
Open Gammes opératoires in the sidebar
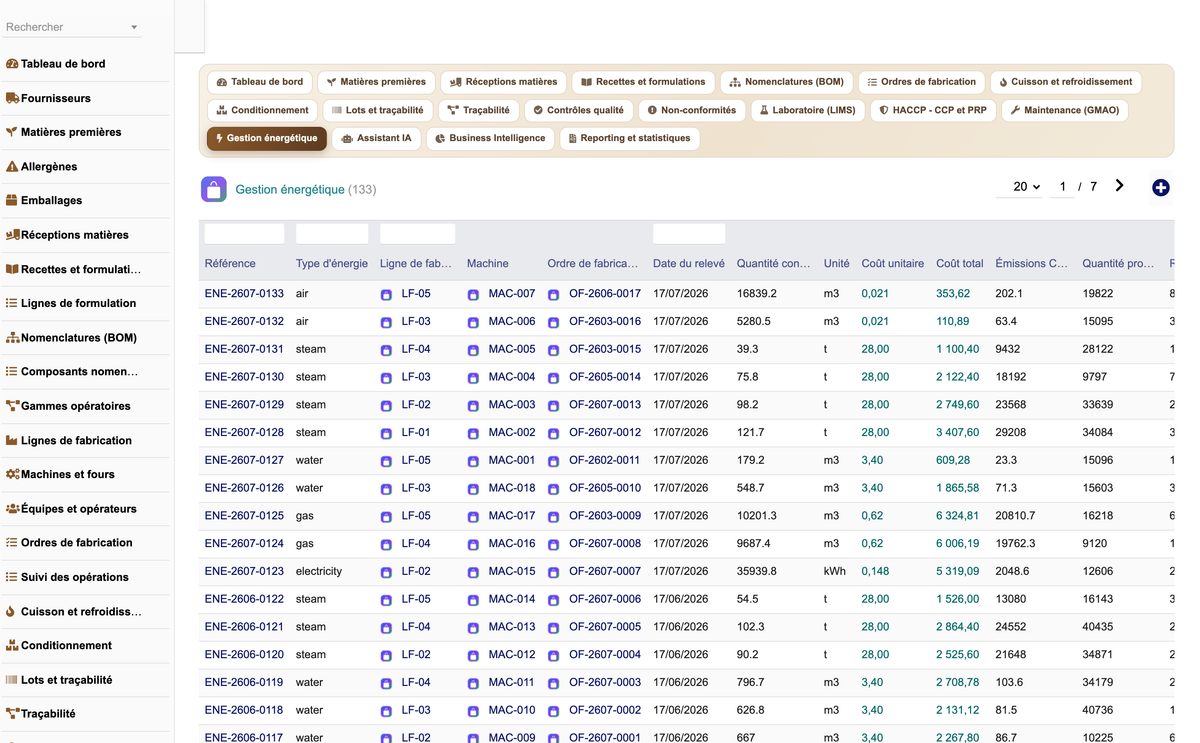[x=69, y=406]
